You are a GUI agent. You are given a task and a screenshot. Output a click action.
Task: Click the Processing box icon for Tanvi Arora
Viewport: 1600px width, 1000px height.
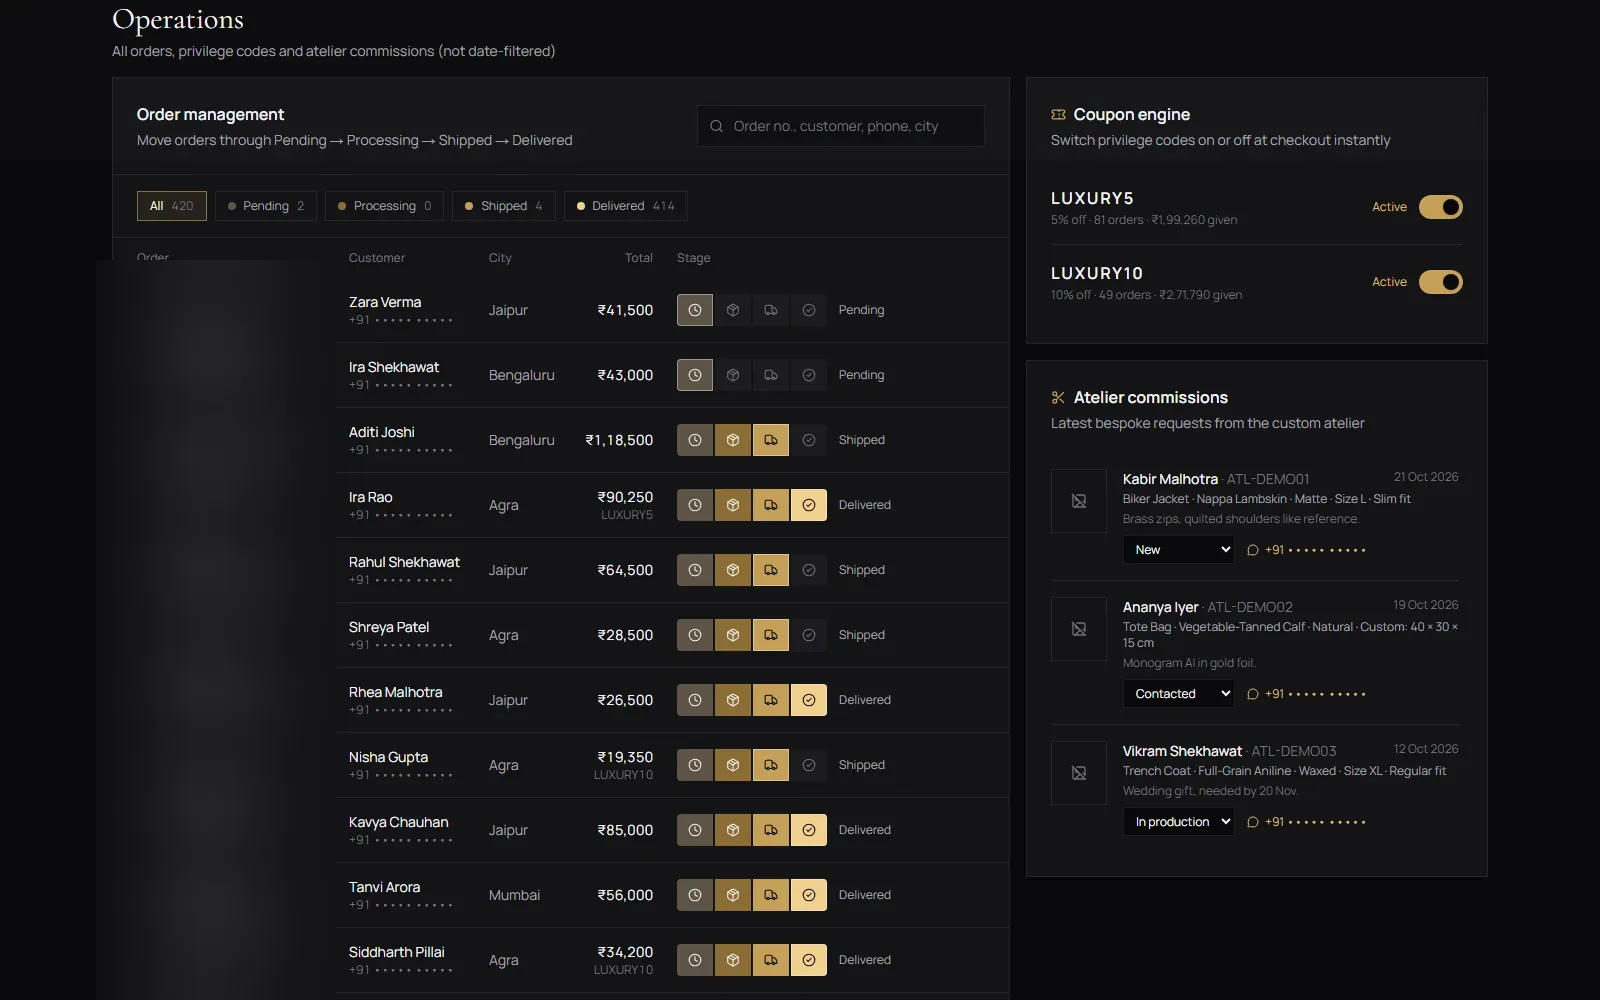pyautogui.click(x=733, y=895)
